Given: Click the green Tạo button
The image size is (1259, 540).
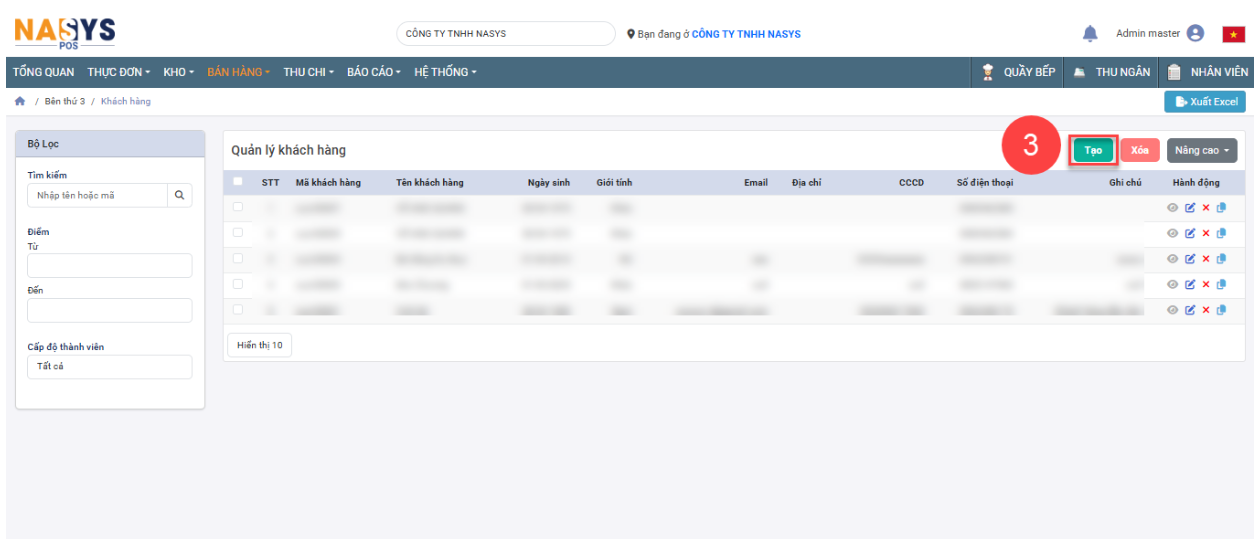Looking at the screenshot, I should coord(1093,150).
